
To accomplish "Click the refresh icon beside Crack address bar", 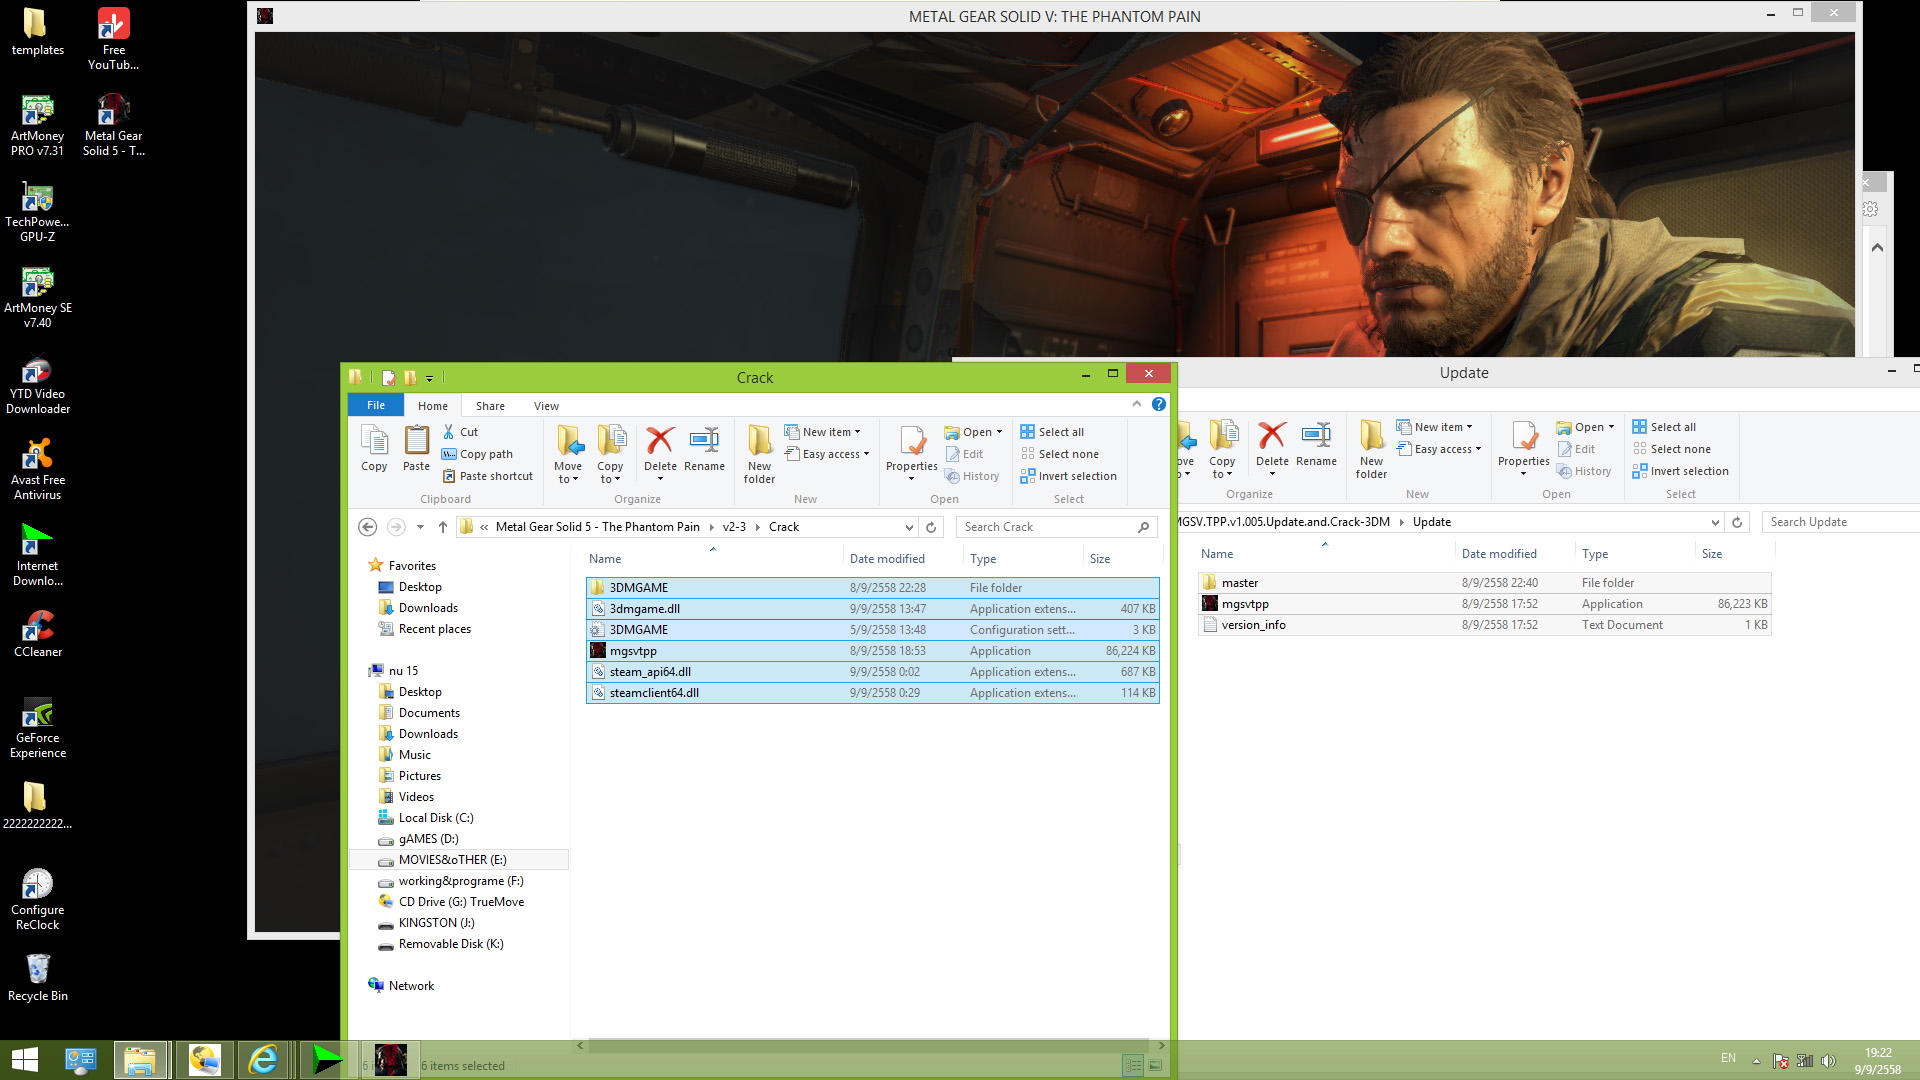I will [931, 527].
